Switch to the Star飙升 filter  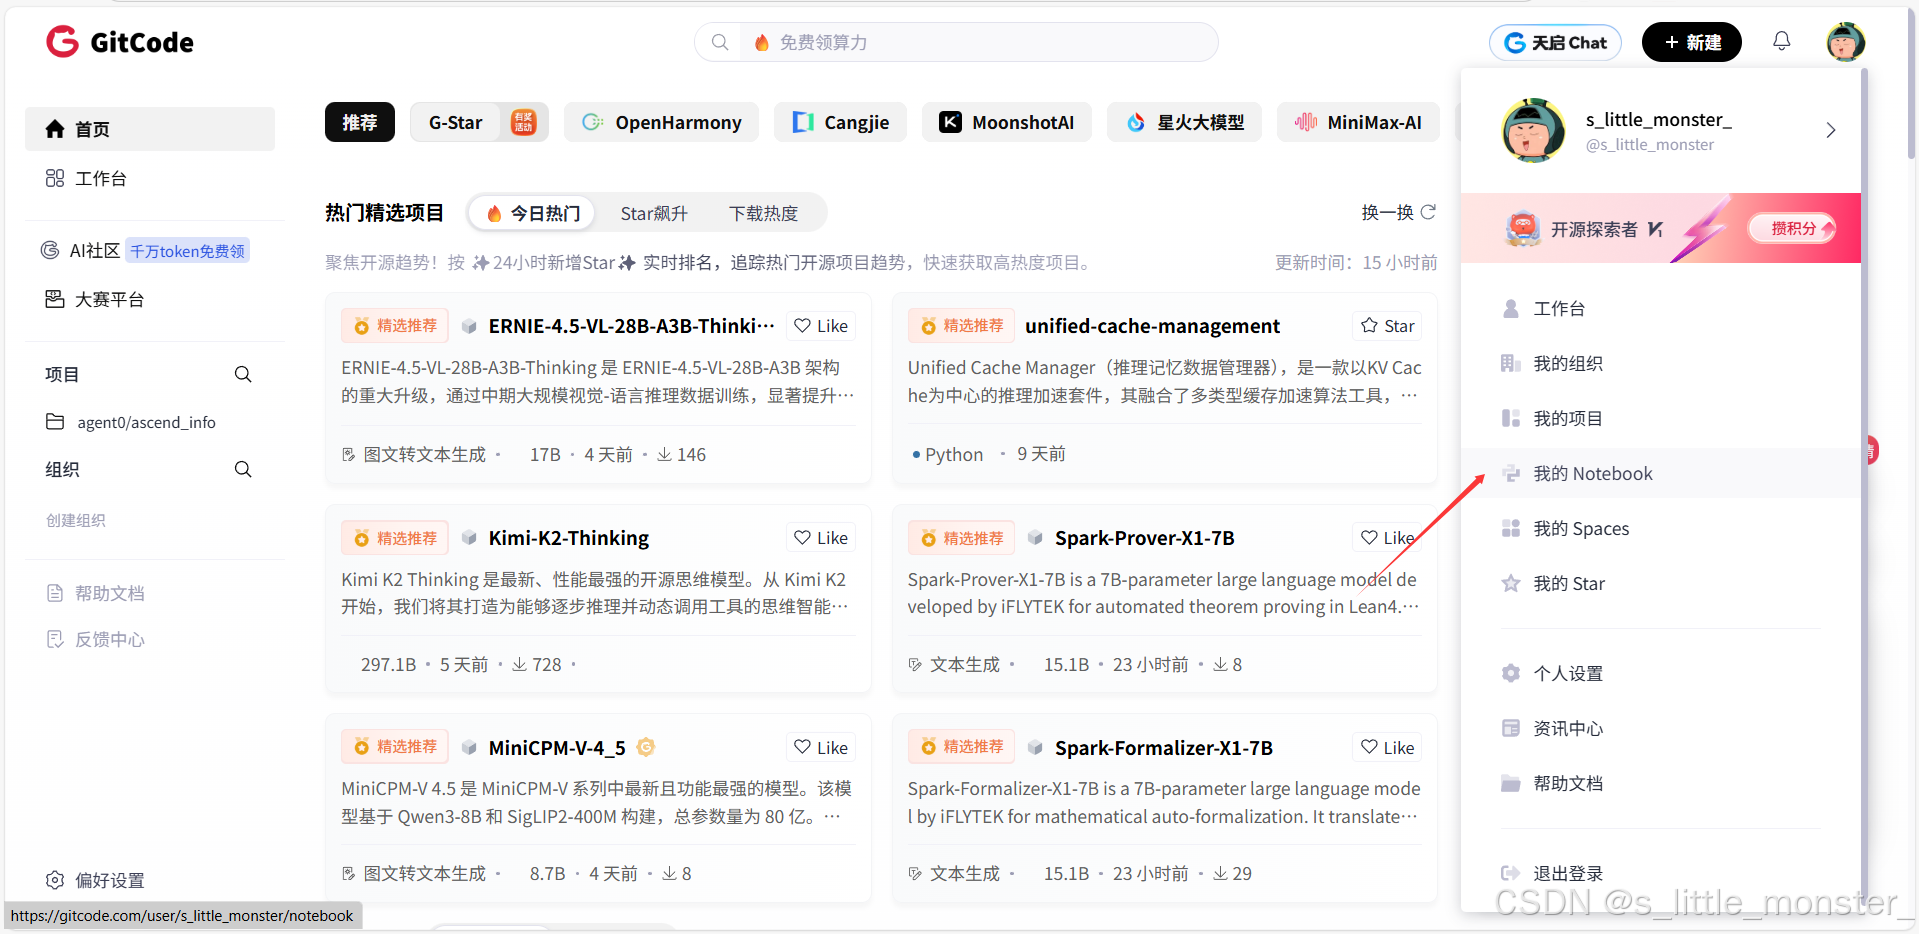(x=654, y=213)
